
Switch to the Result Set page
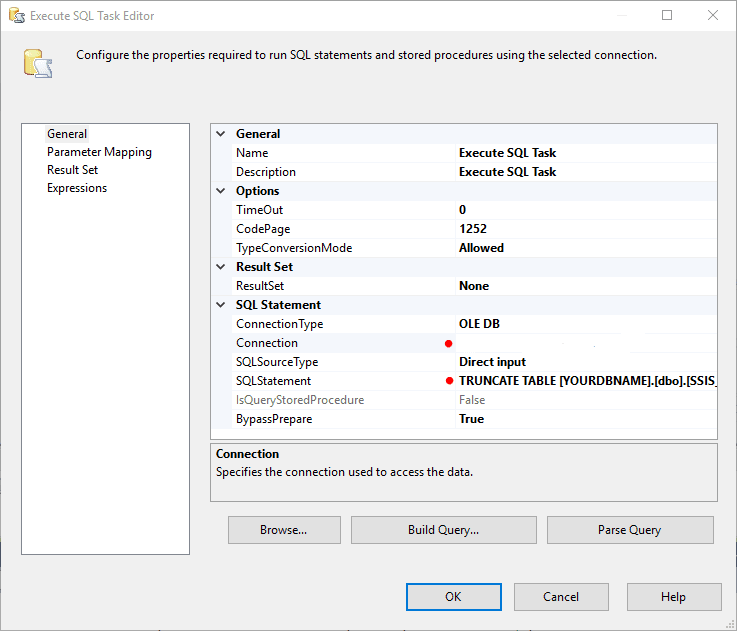[x=72, y=170]
